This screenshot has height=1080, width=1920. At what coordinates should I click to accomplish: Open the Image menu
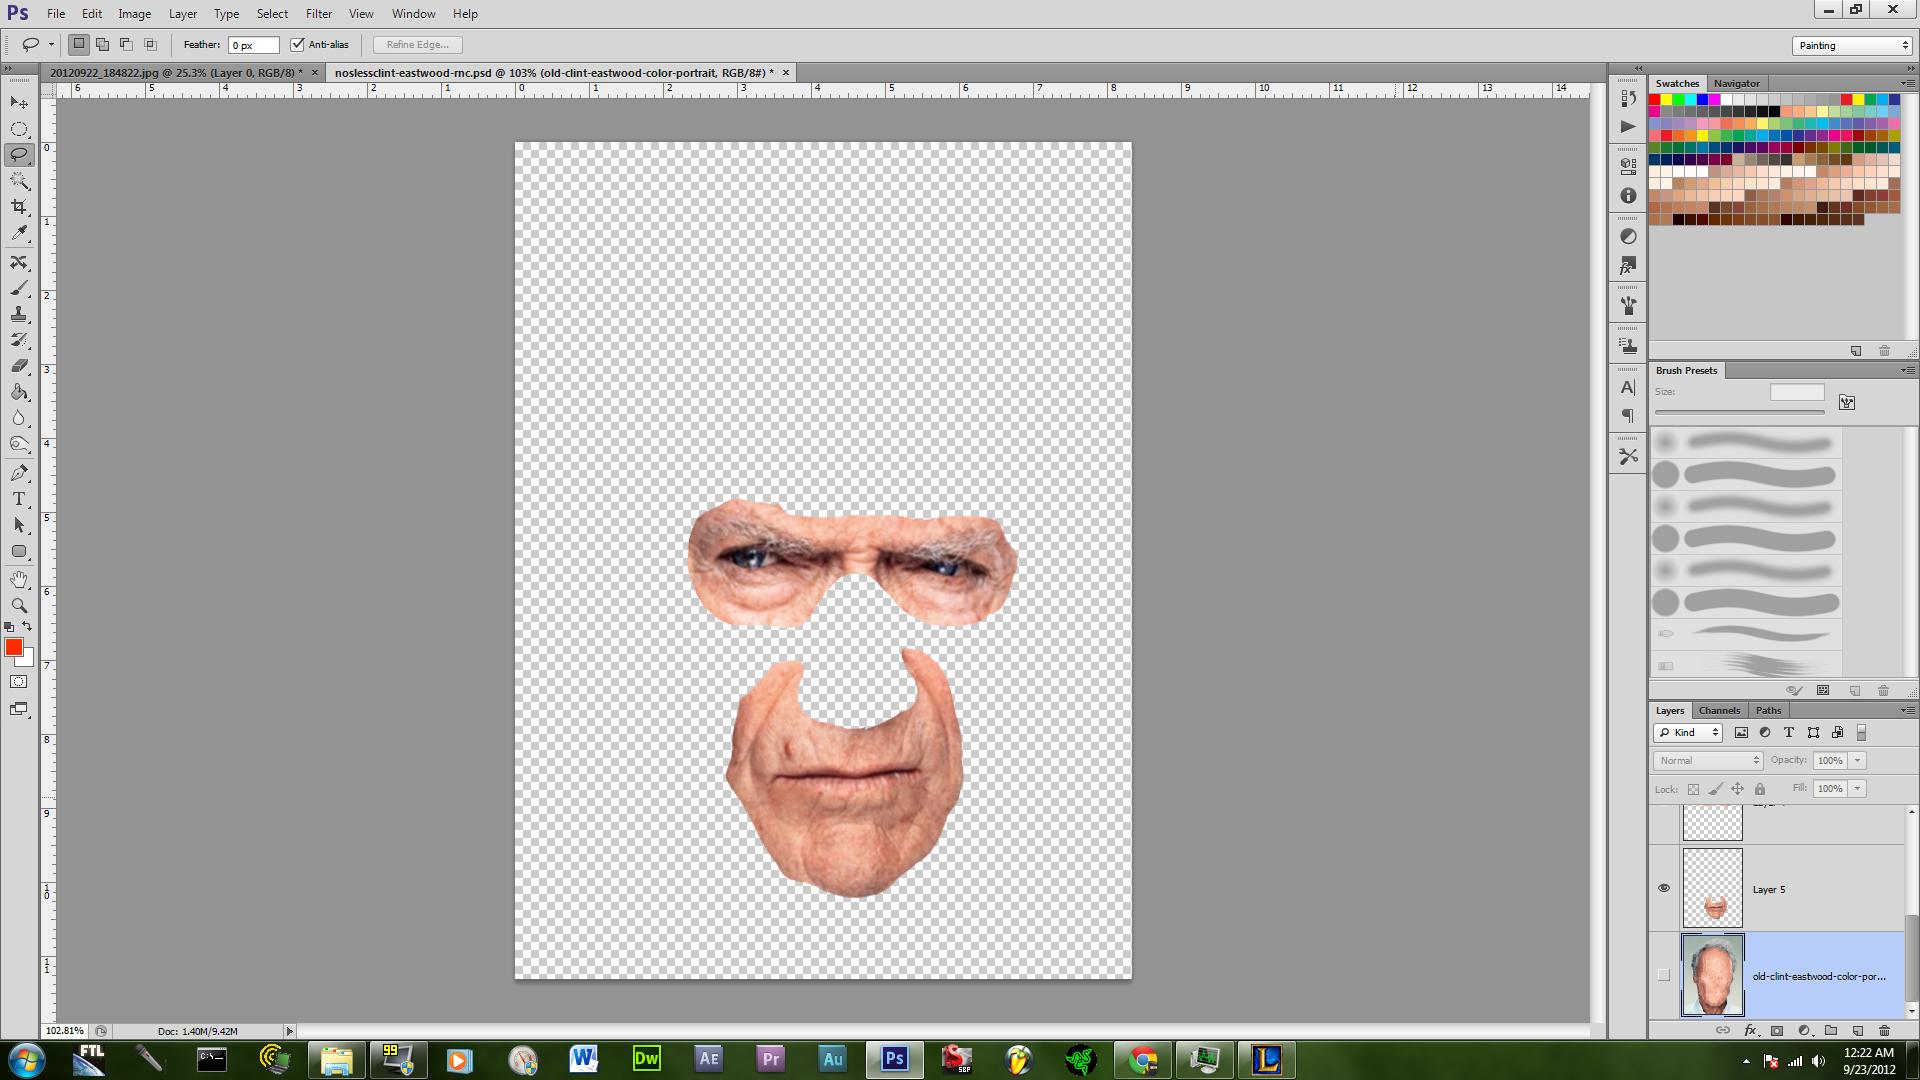coord(134,14)
